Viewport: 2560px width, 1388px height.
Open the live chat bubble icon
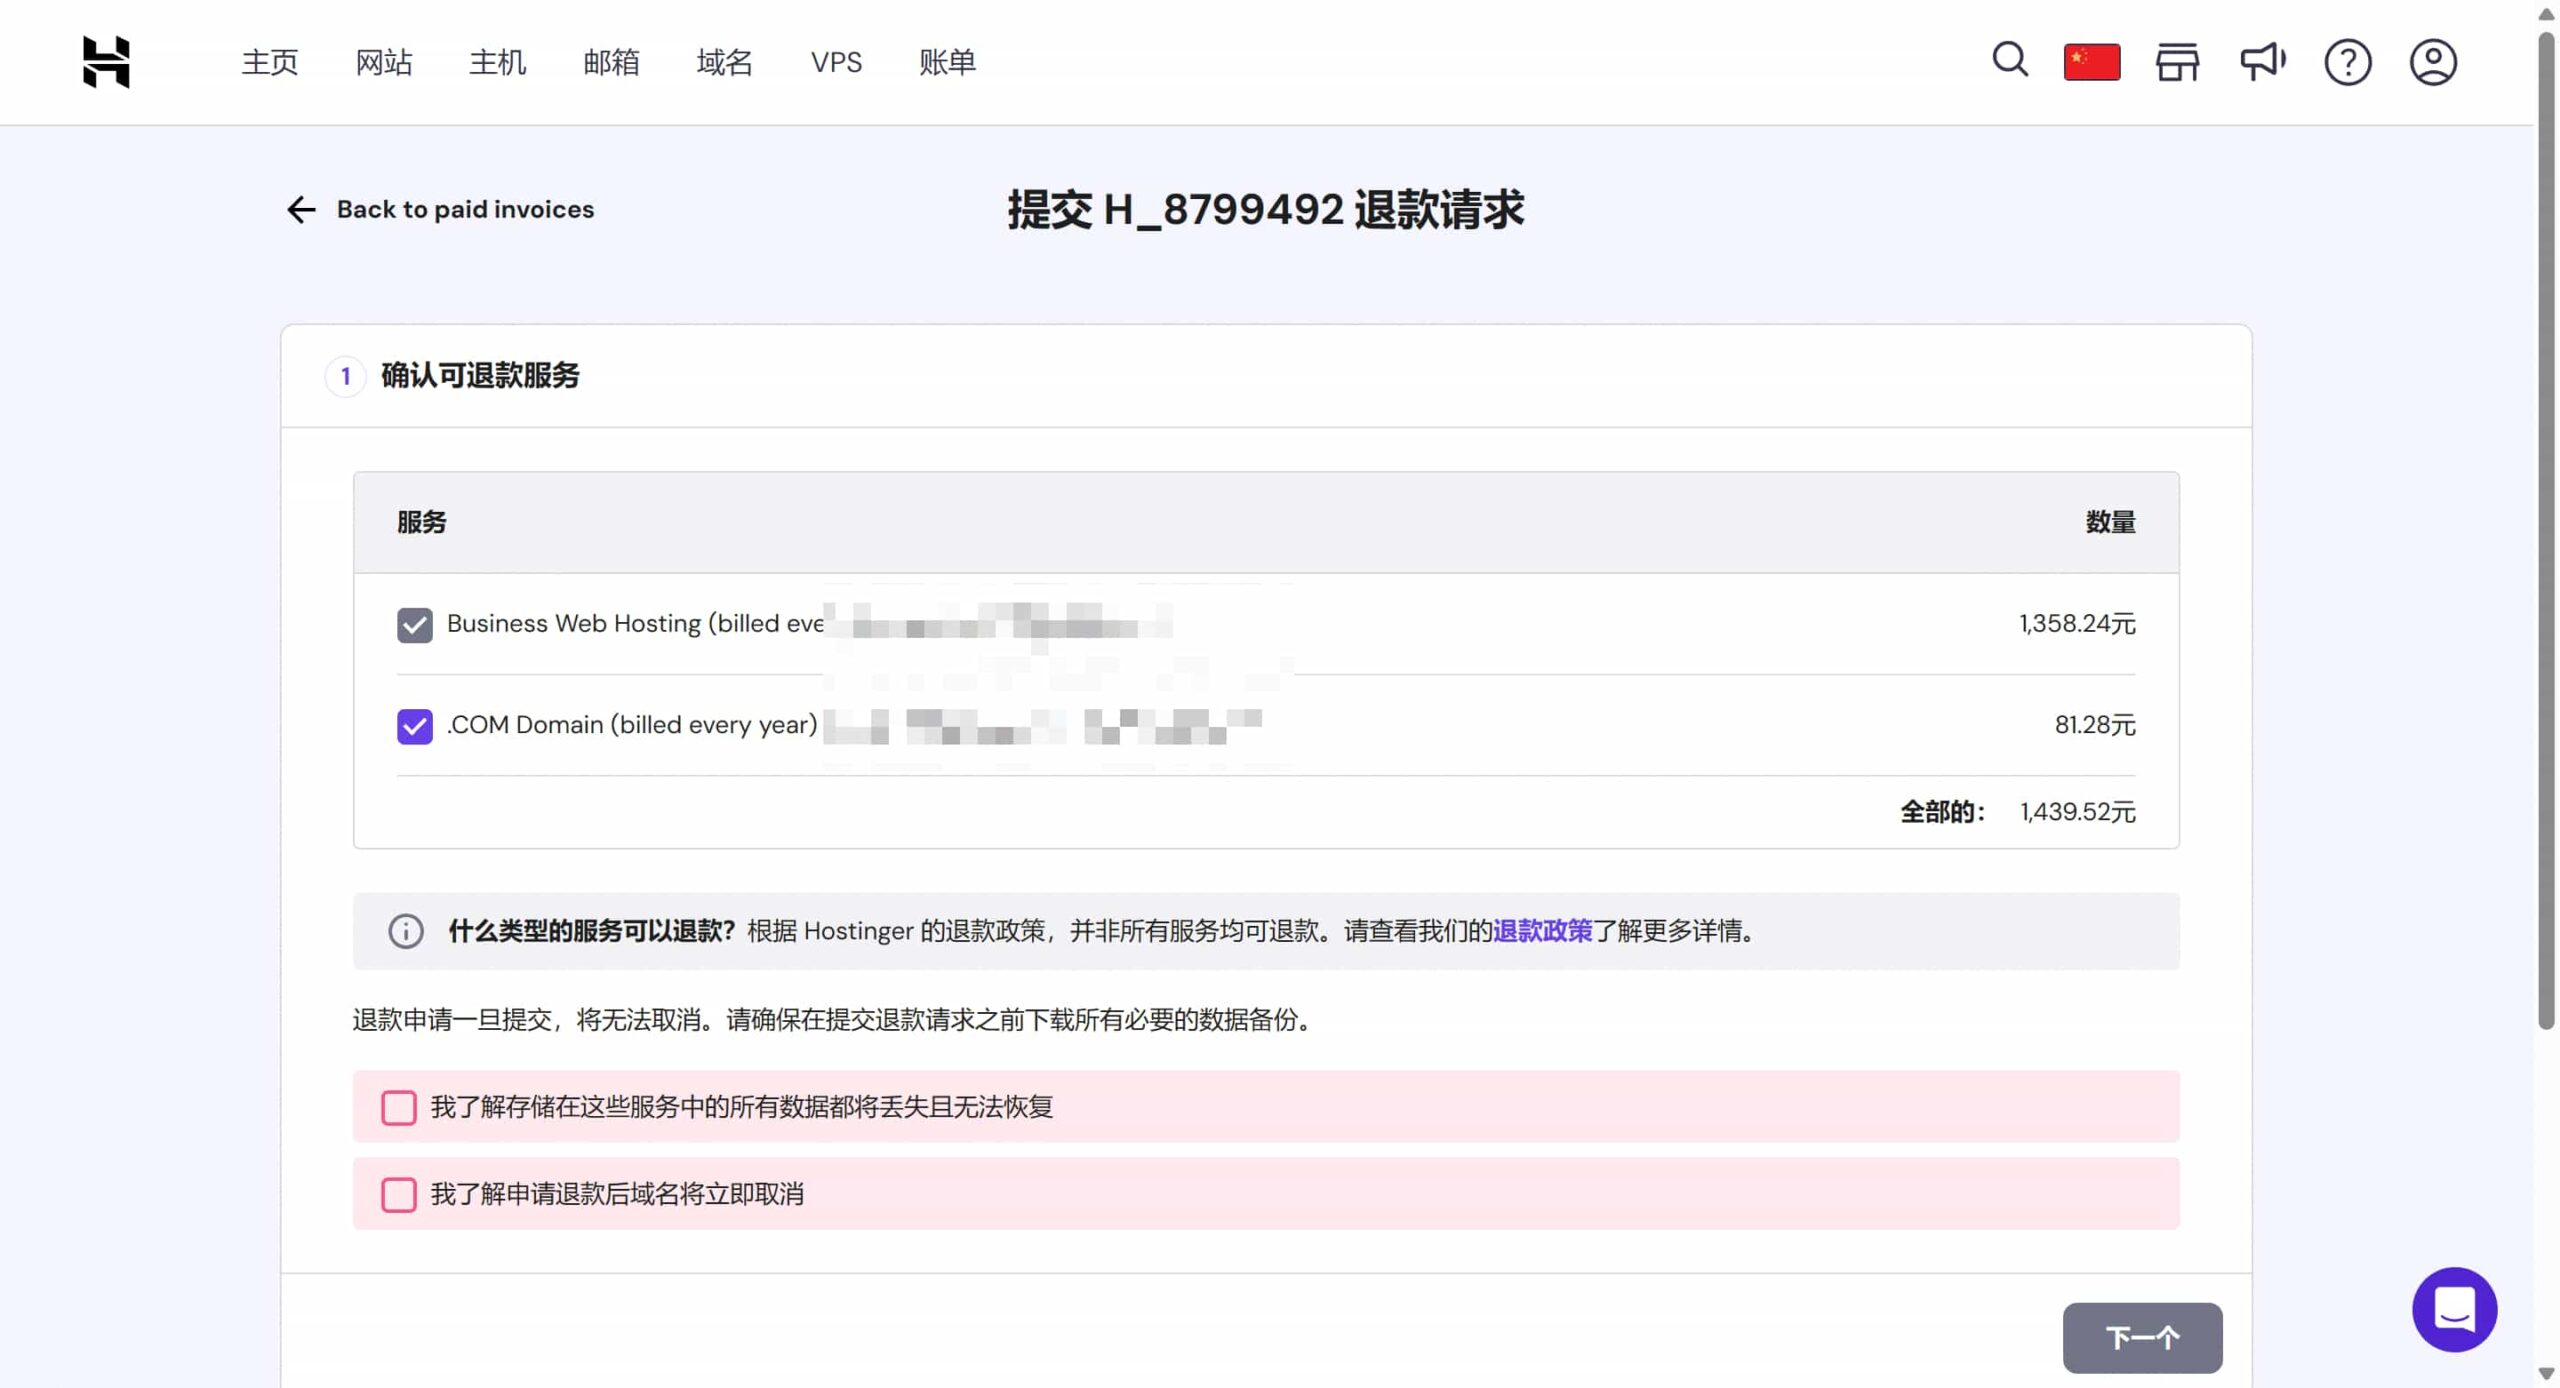2454,1309
